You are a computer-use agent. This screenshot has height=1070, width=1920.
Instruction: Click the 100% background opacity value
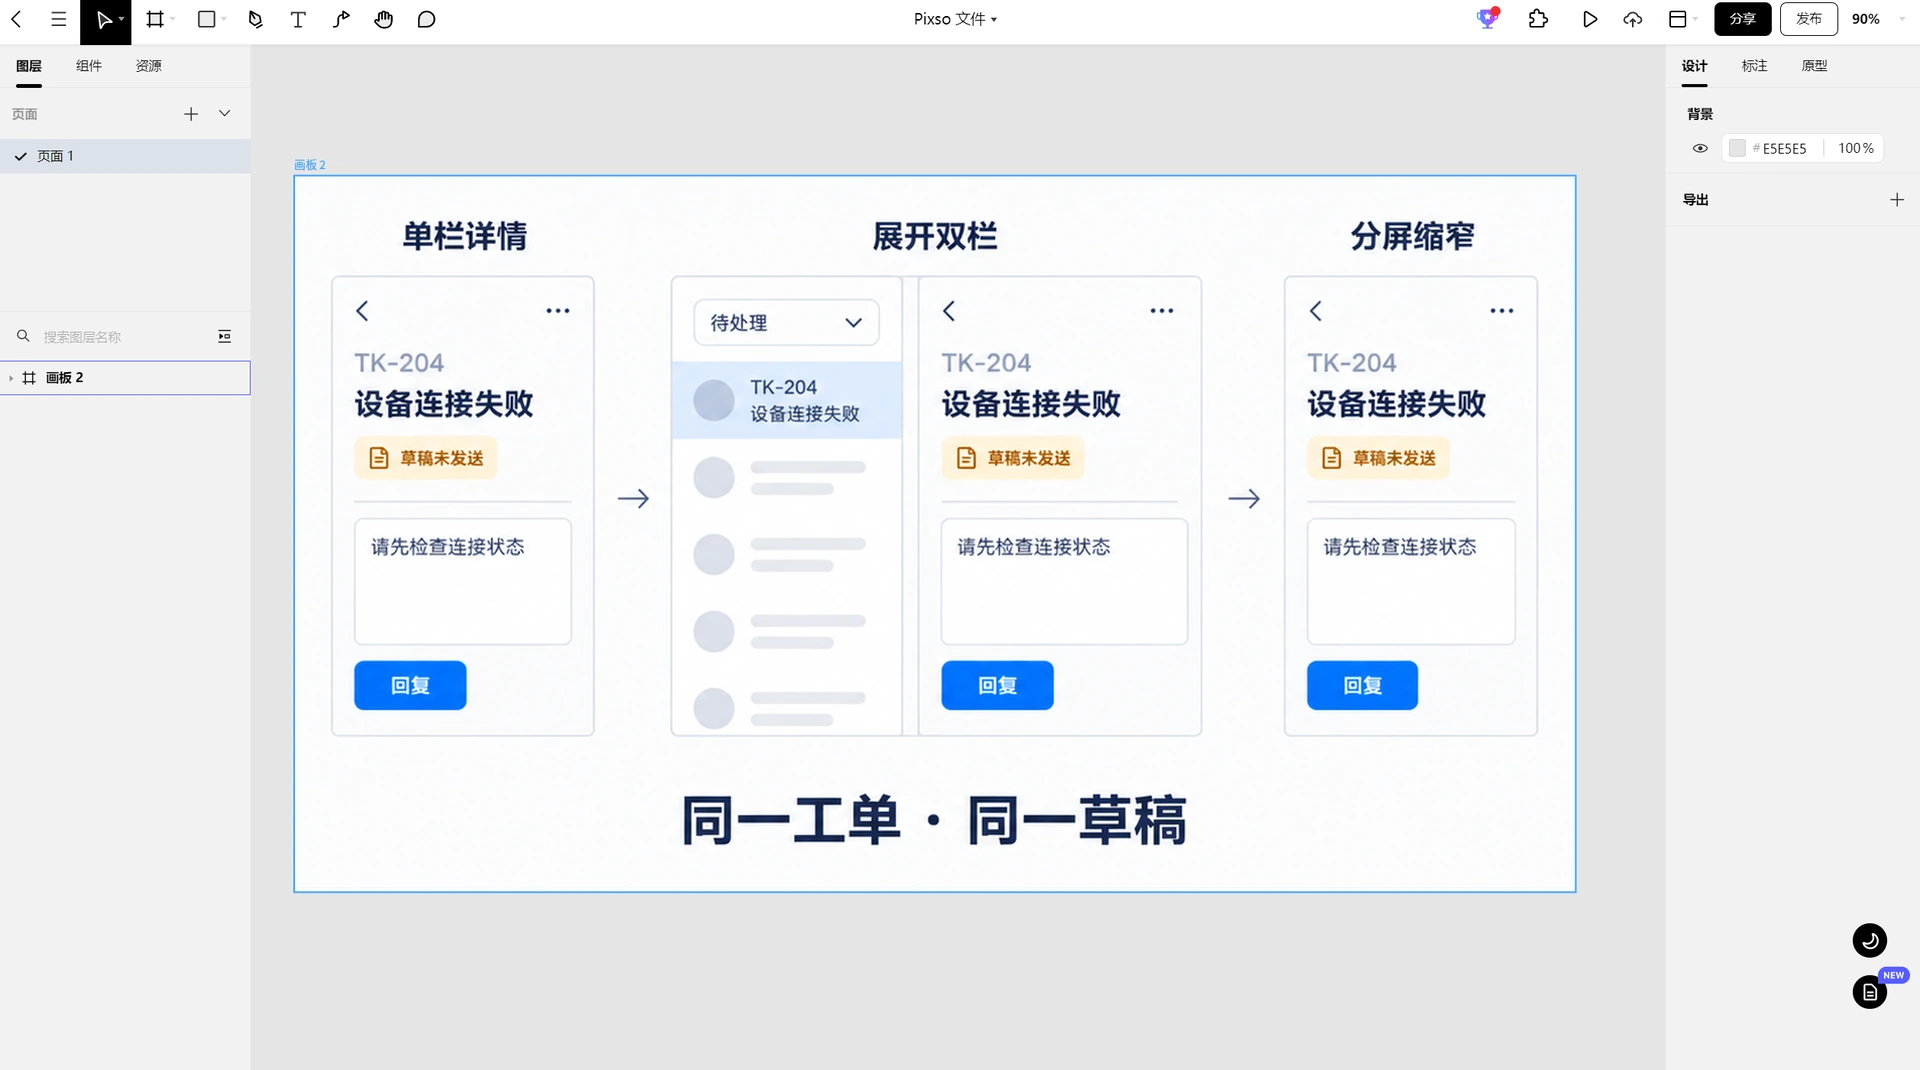pos(1856,148)
